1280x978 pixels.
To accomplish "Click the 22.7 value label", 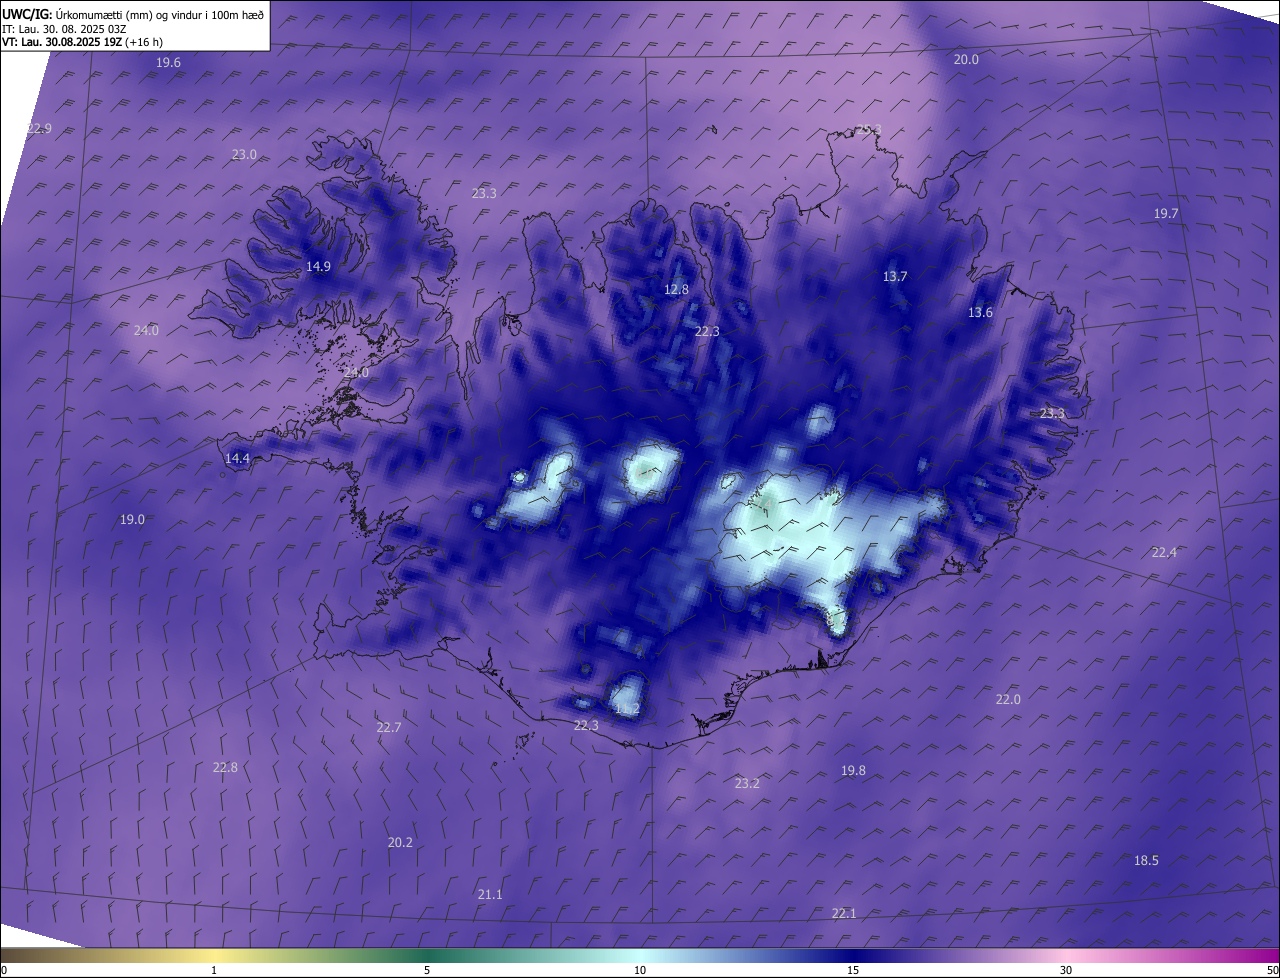I will click(x=389, y=728).
